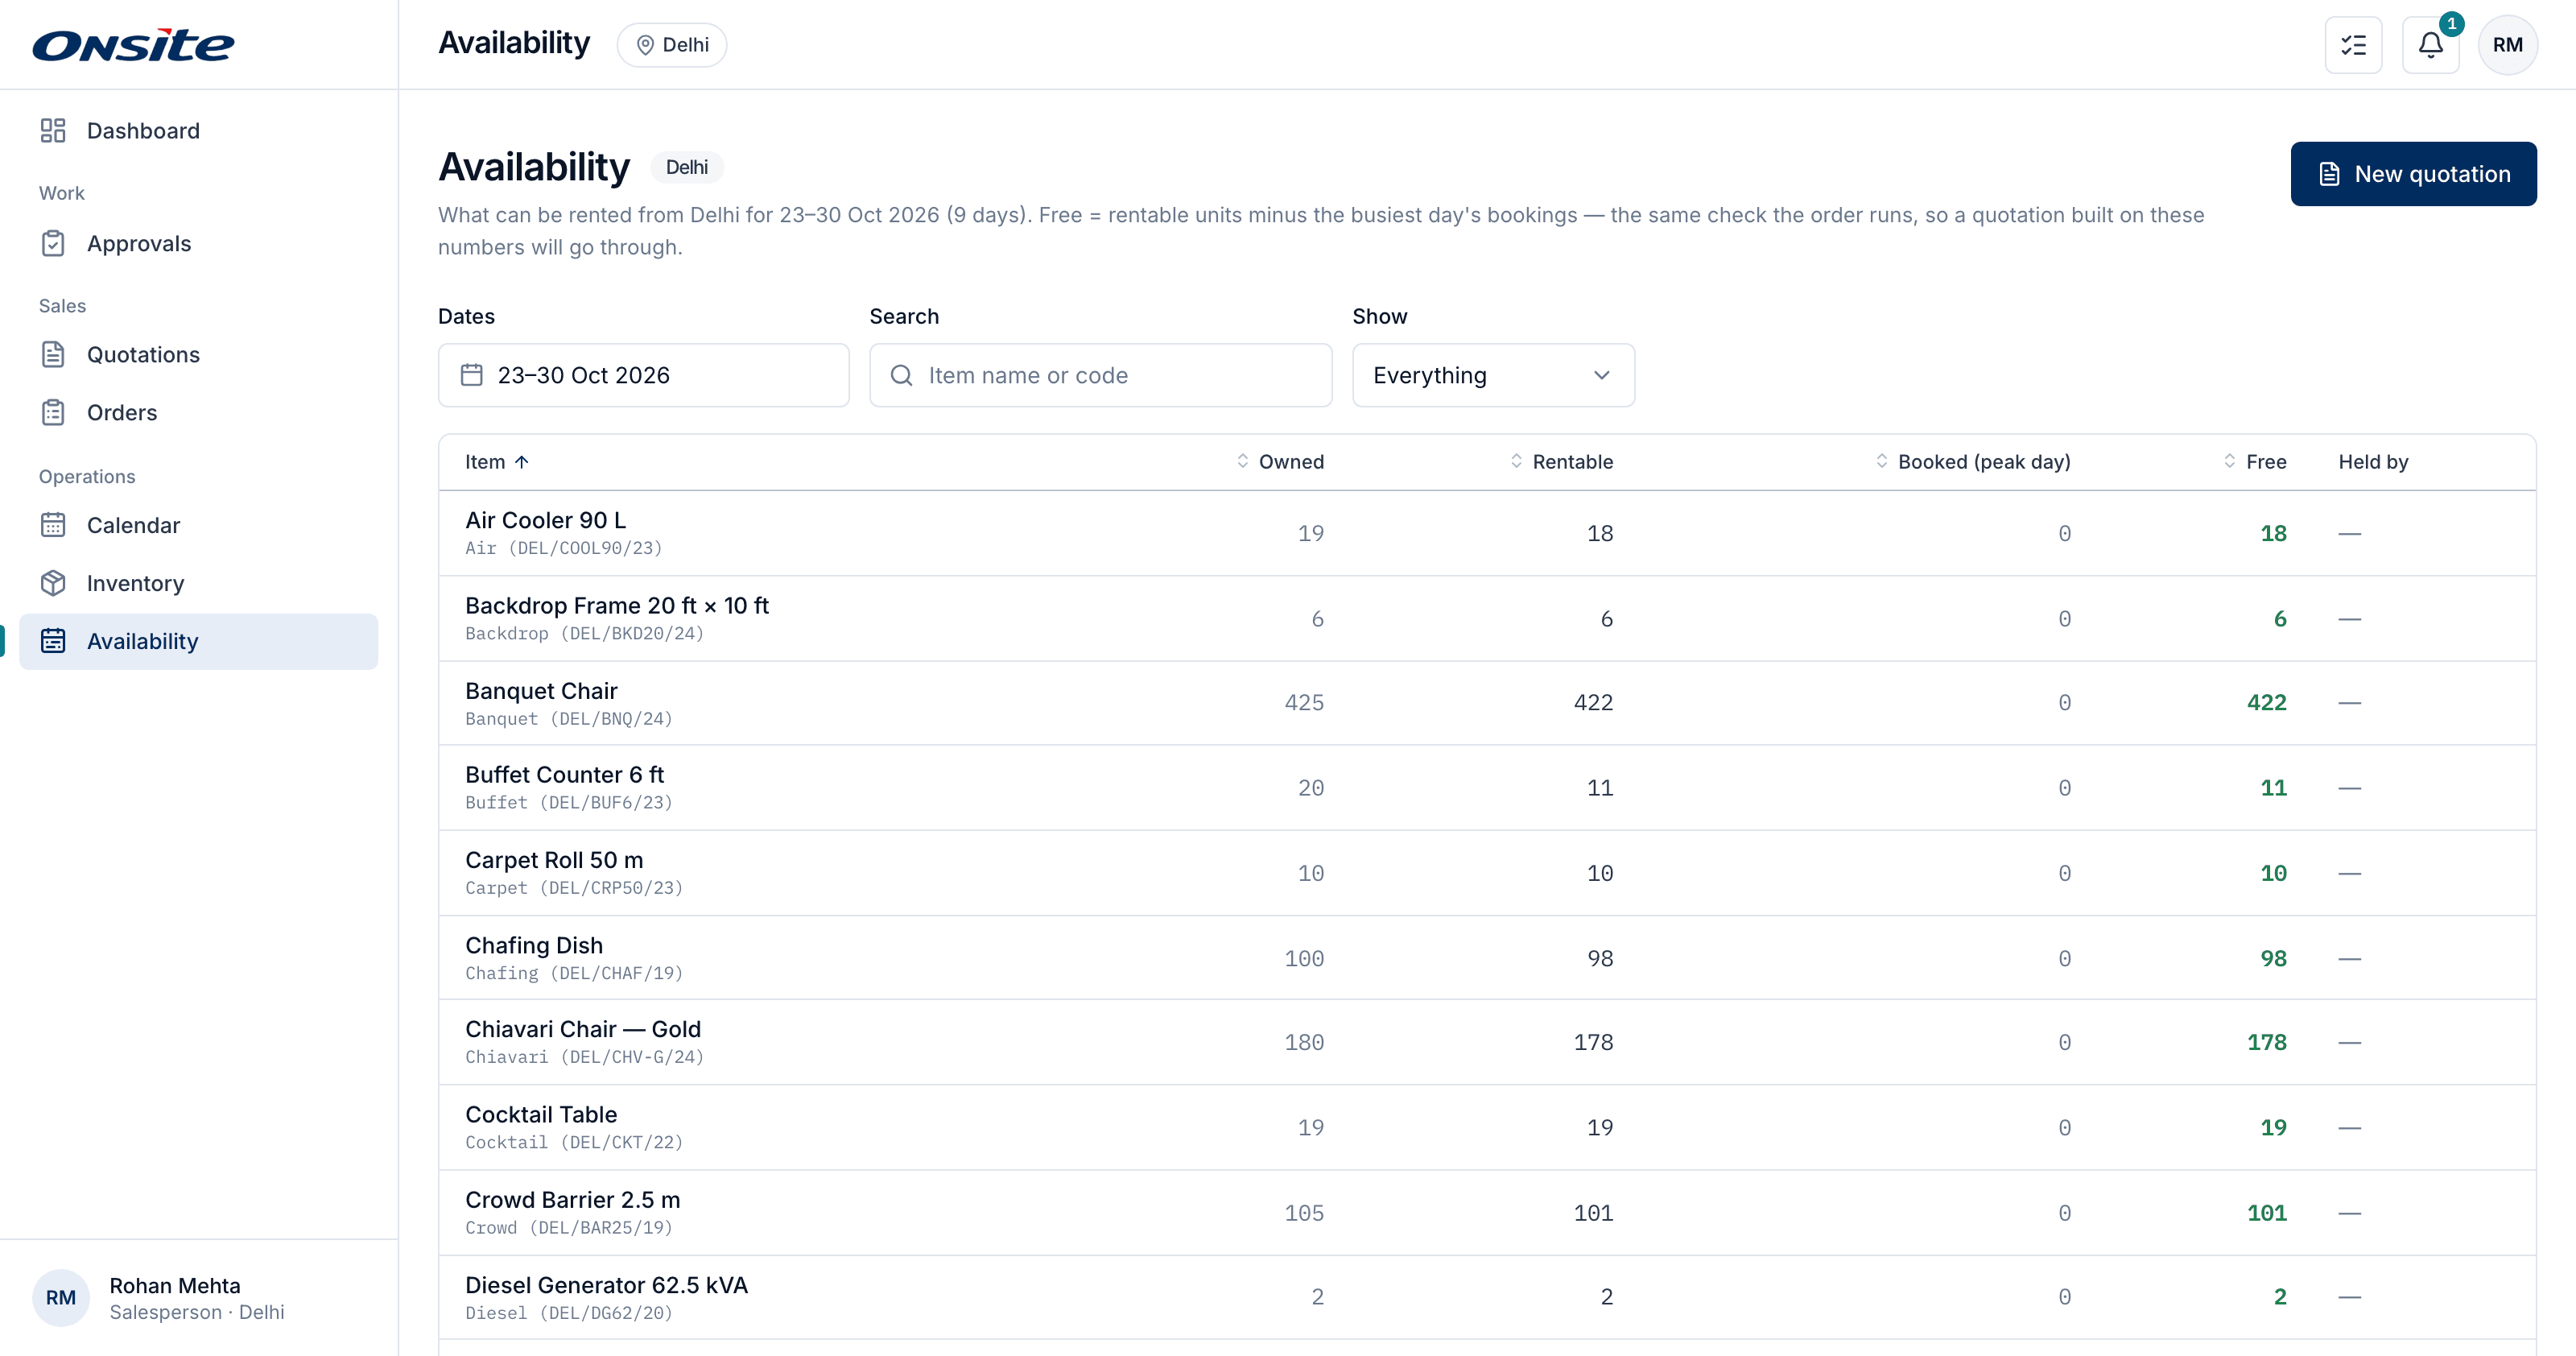Viewport: 2576px width, 1356px height.
Task: Click document icon on New quotation button
Action: click(x=2329, y=174)
